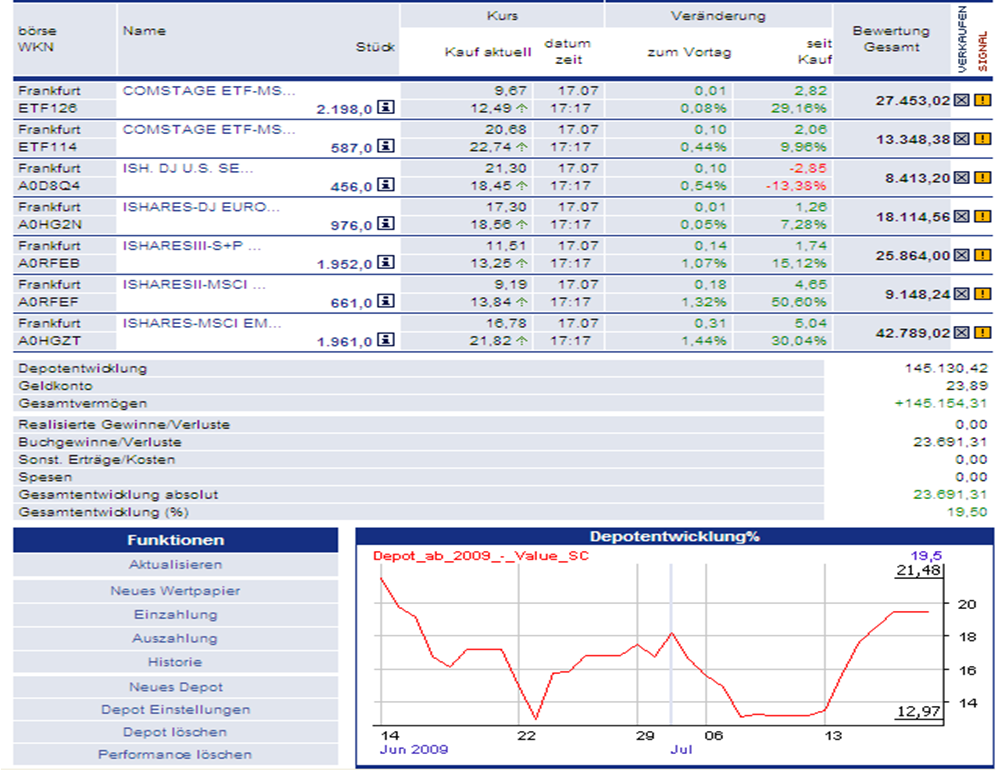This screenshot has height=770, width=996.
Task: Click sell (X) icon for ISHARES-DJ EURO row
Action: click(961, 216)
